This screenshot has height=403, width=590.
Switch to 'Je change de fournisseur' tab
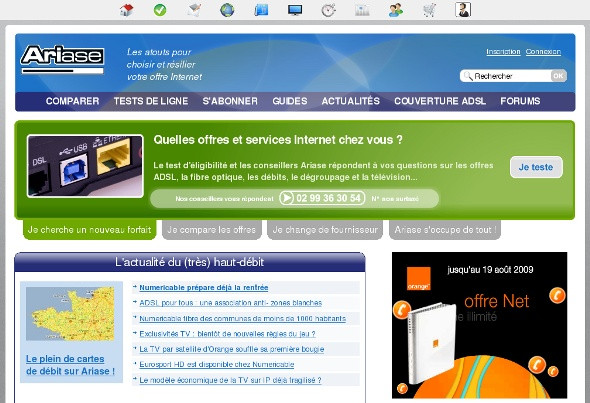tap(325, 230)
